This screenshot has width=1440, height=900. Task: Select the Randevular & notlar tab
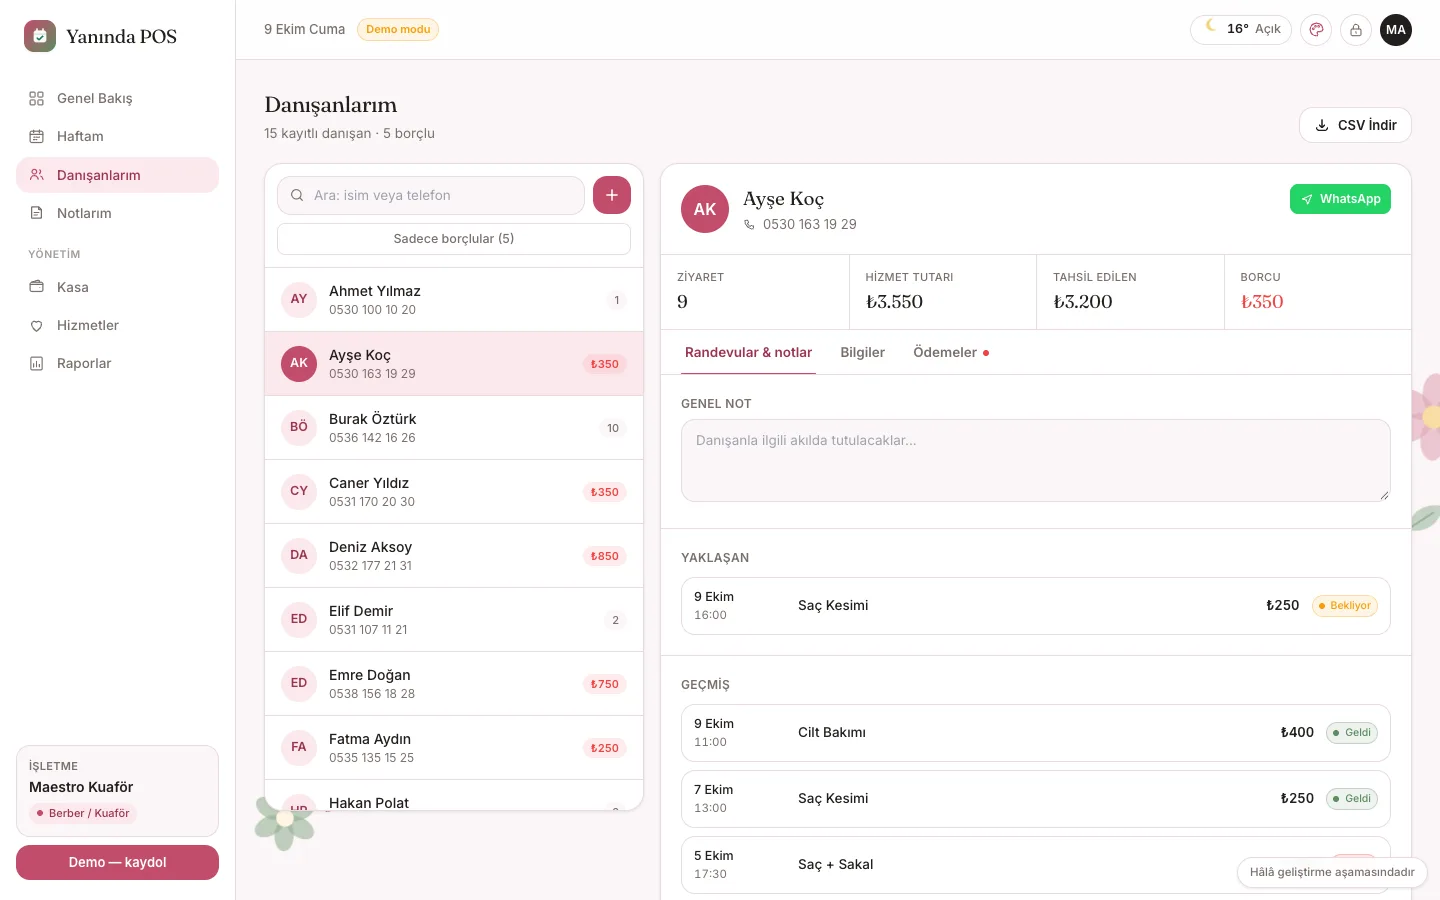(x=748, y=352)
